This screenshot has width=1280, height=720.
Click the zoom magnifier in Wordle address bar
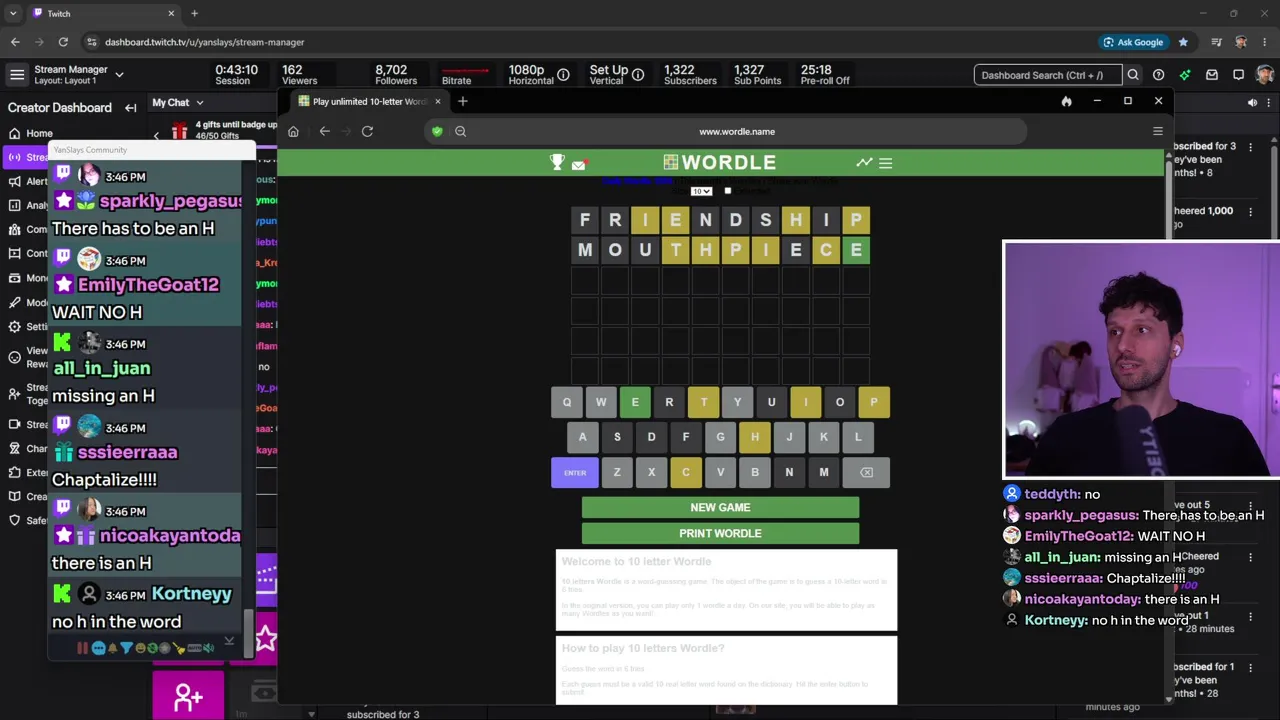click(x=460, y=131)
